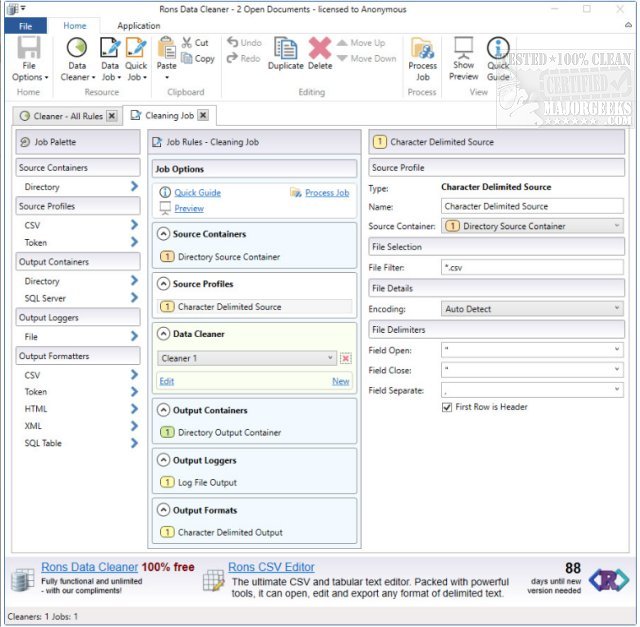Select Directory Output Container rule
The image size is (640, 627).
coord(221,432)
